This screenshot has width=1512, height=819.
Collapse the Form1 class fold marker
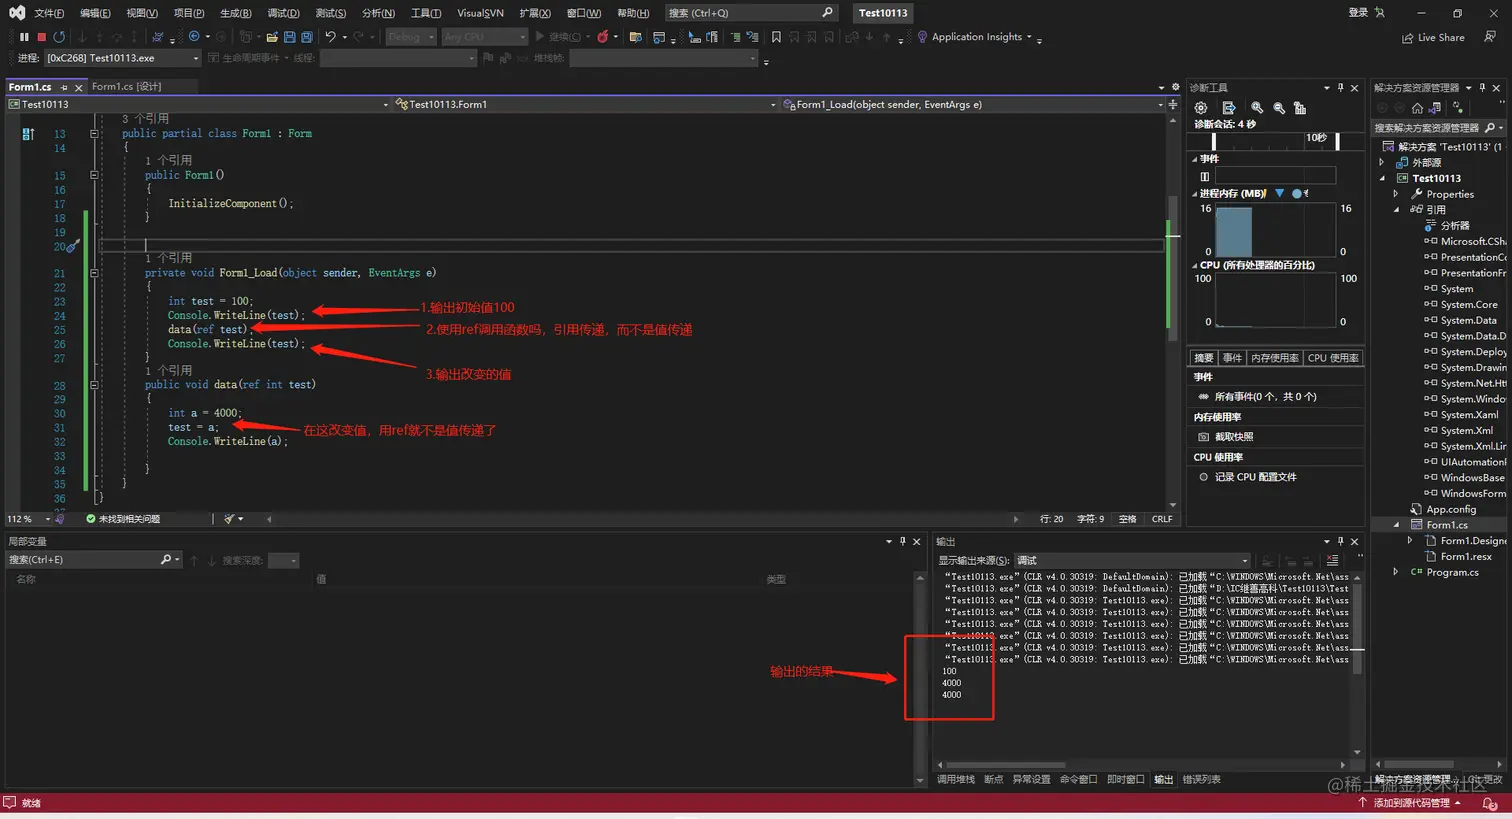(95, 133)
